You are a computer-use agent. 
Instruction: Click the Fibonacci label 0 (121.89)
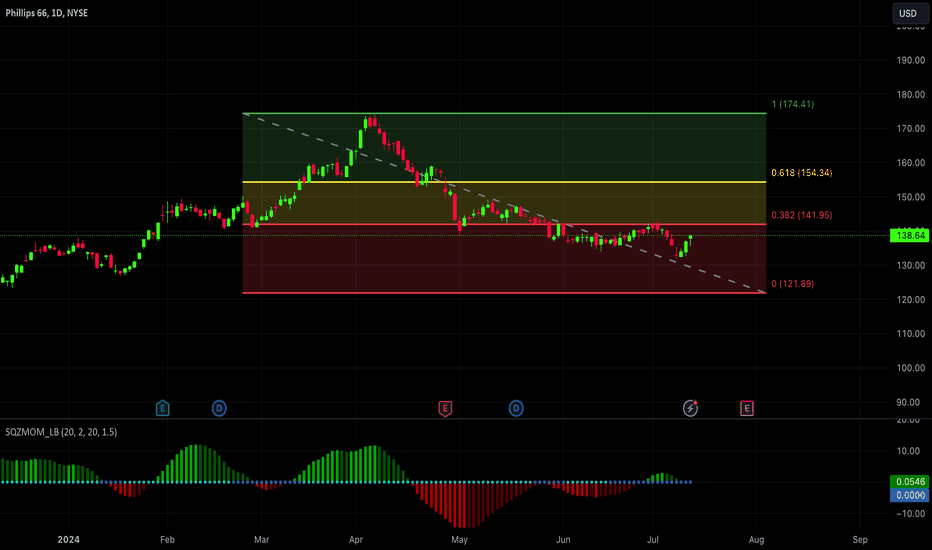point(792,284)
